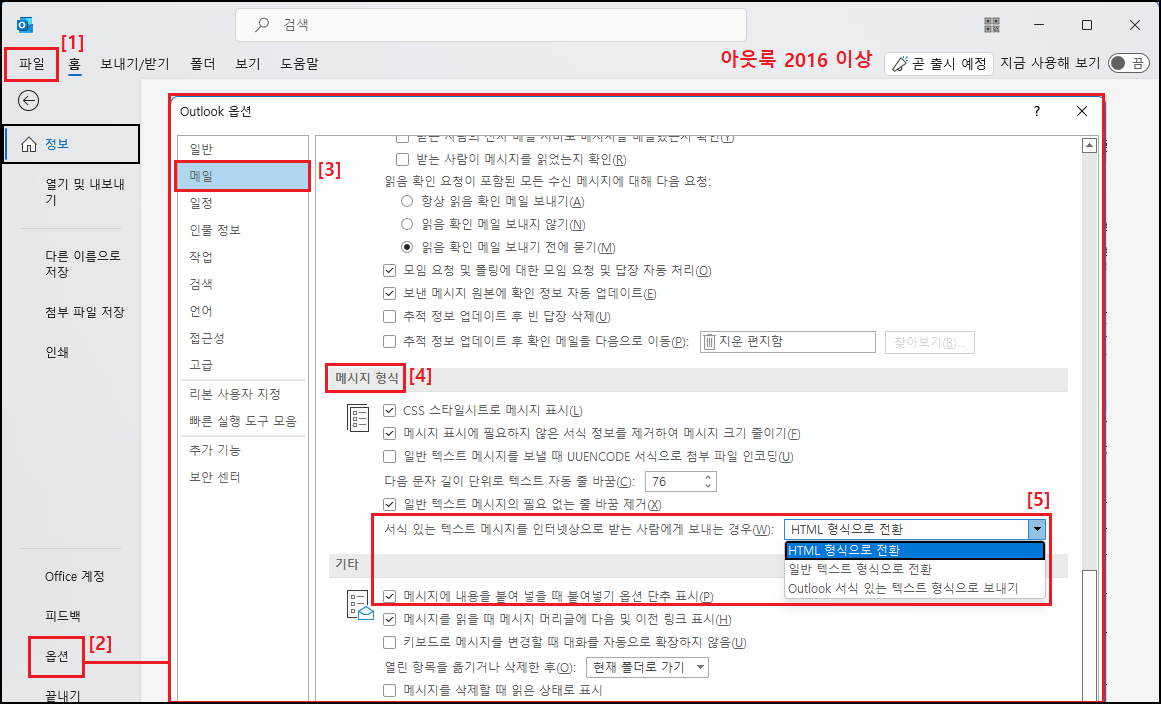Click the home icon beside 정보
Screen dimensions: 1161x704
coord(28,144)
